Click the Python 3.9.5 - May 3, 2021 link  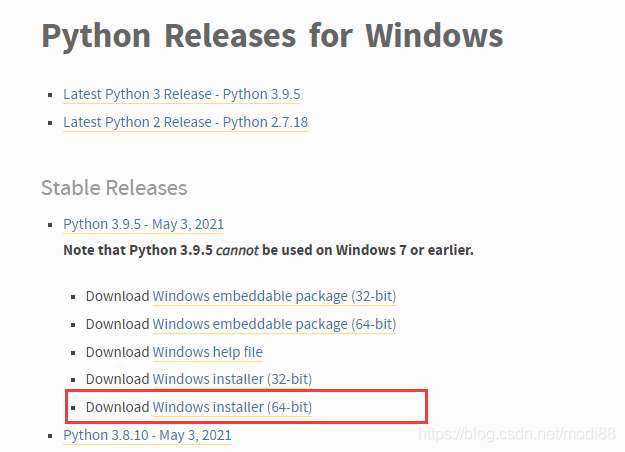coord(147,224)
